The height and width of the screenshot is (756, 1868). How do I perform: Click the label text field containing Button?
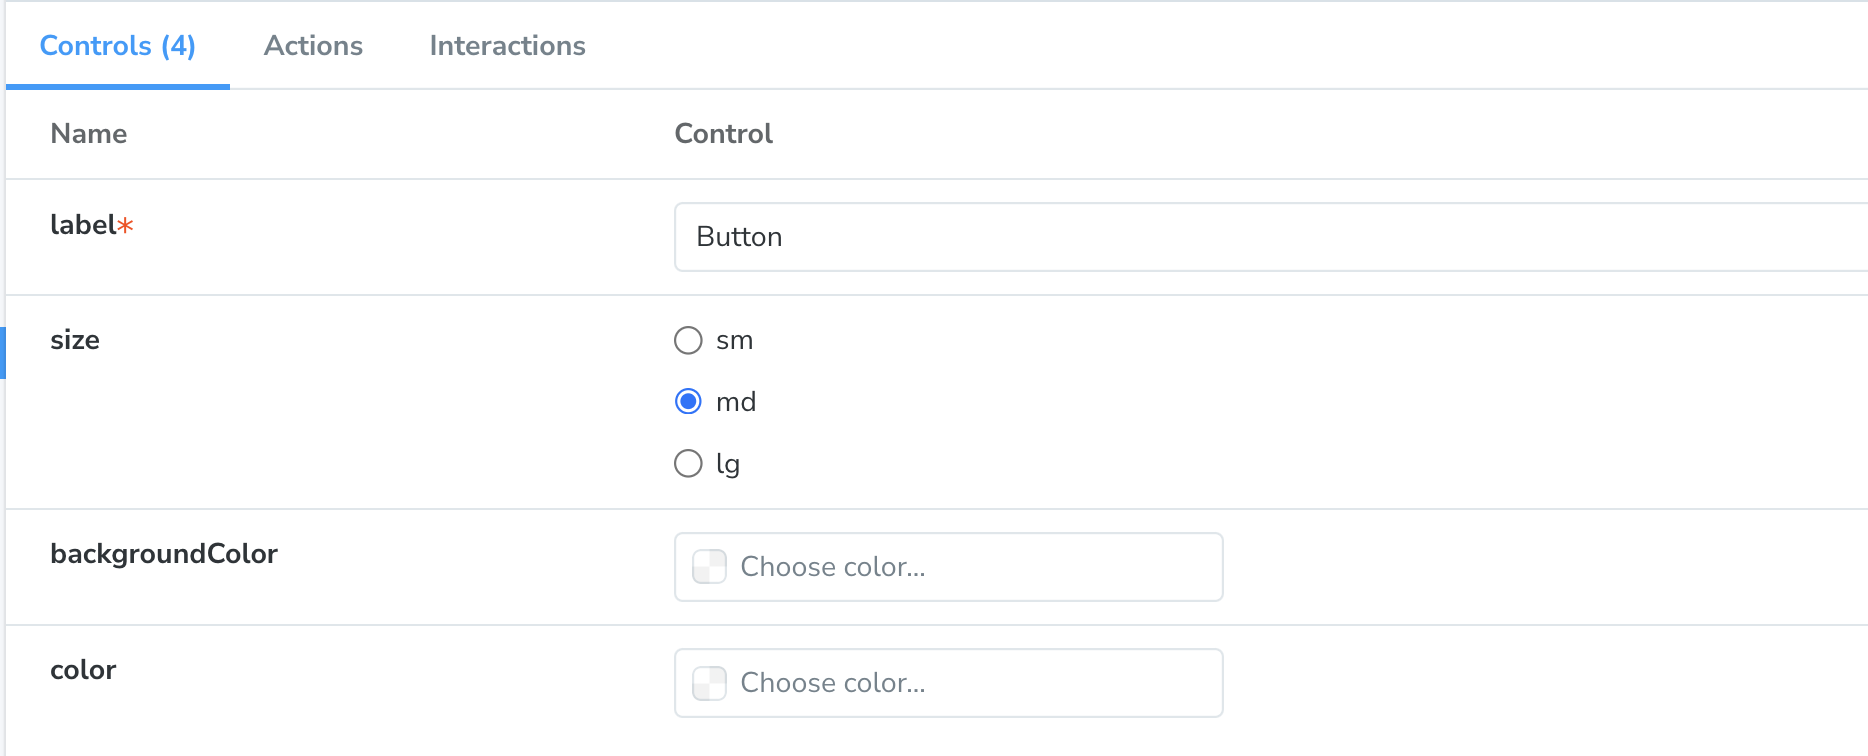coord(1271,237)
